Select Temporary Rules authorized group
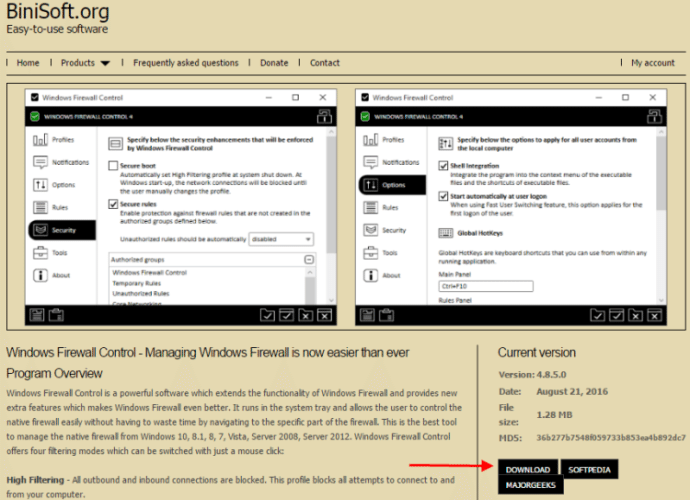 click(x=137, y=283)
